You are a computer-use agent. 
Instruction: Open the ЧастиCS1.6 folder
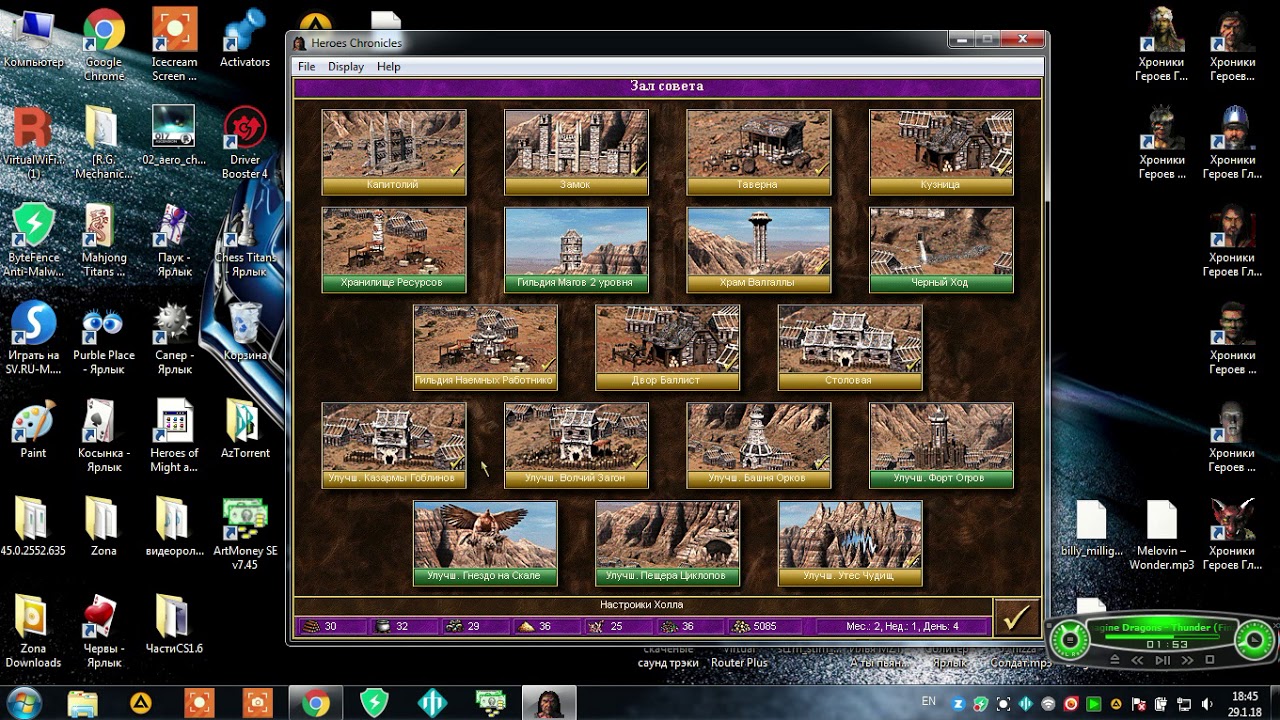tap(175, 626)
